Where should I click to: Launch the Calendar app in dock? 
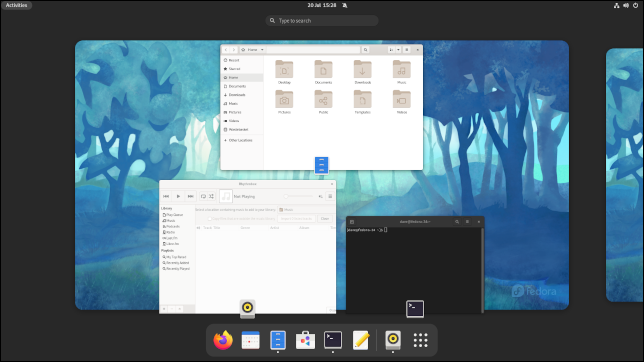[x=251, y=340]
